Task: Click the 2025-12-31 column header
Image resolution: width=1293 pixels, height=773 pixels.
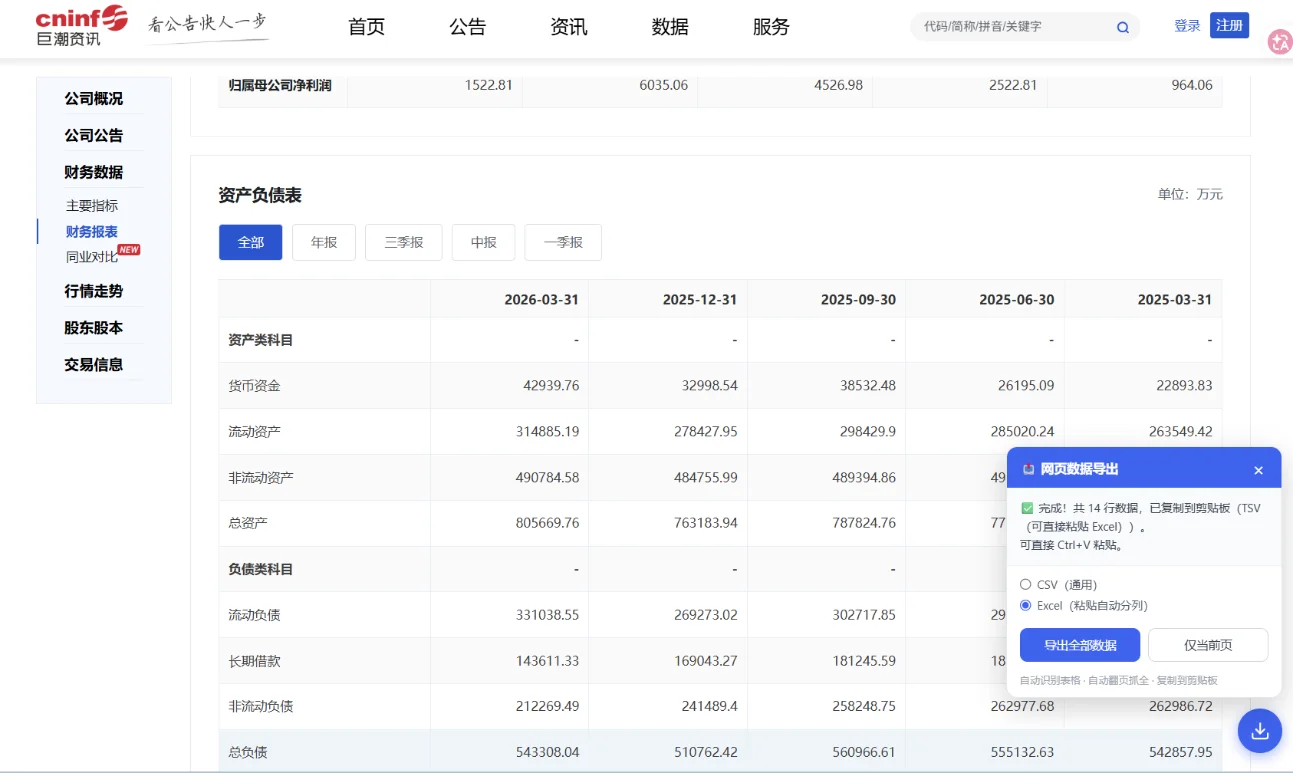Action: click(700, 300)
